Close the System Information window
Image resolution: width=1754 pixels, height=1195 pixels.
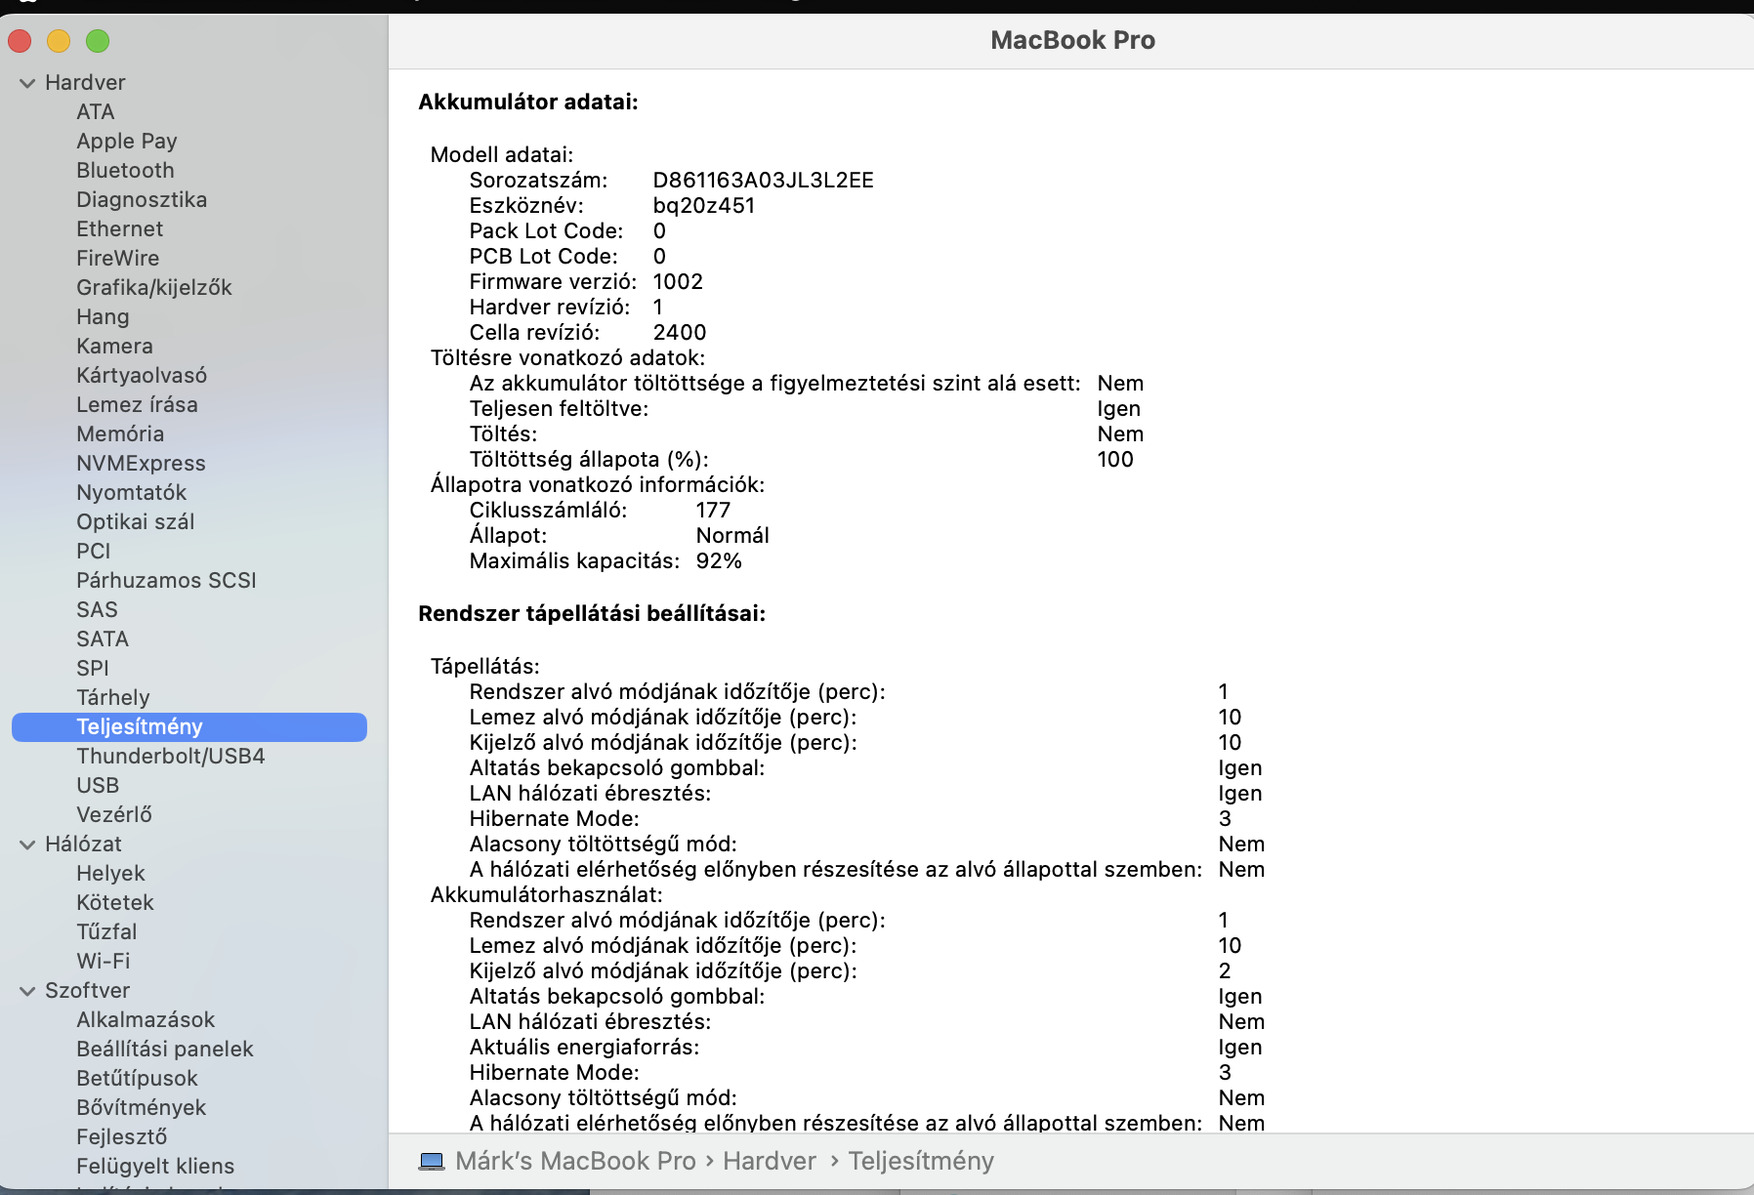[20, 41]
